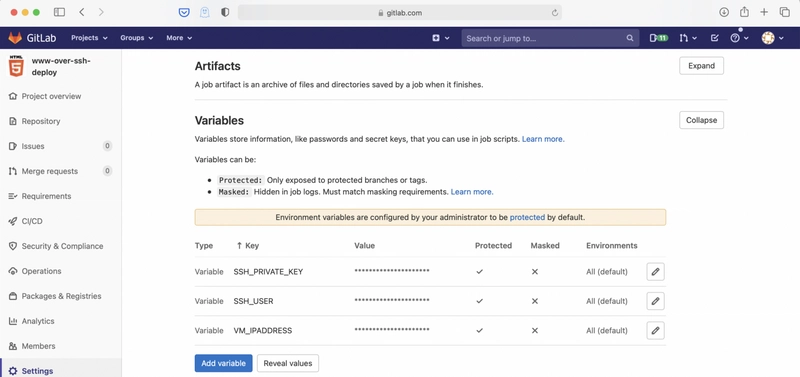
Task: Edit the SSH_USER variable pencil icon
Action: pyautogui.click(x=655, y=301)
